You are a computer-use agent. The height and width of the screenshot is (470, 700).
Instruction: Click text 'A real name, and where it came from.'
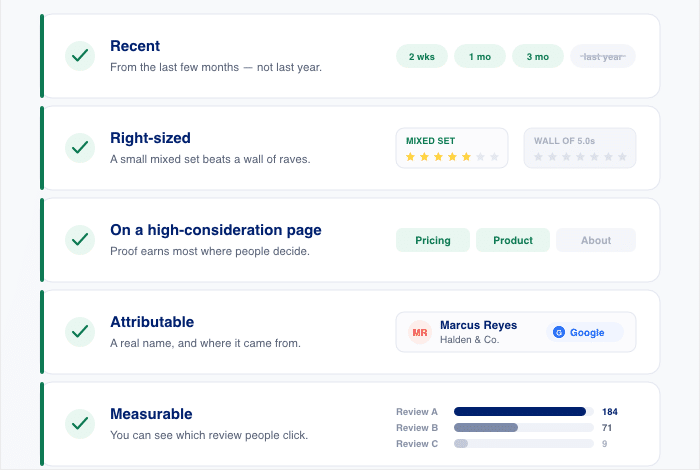205,343
